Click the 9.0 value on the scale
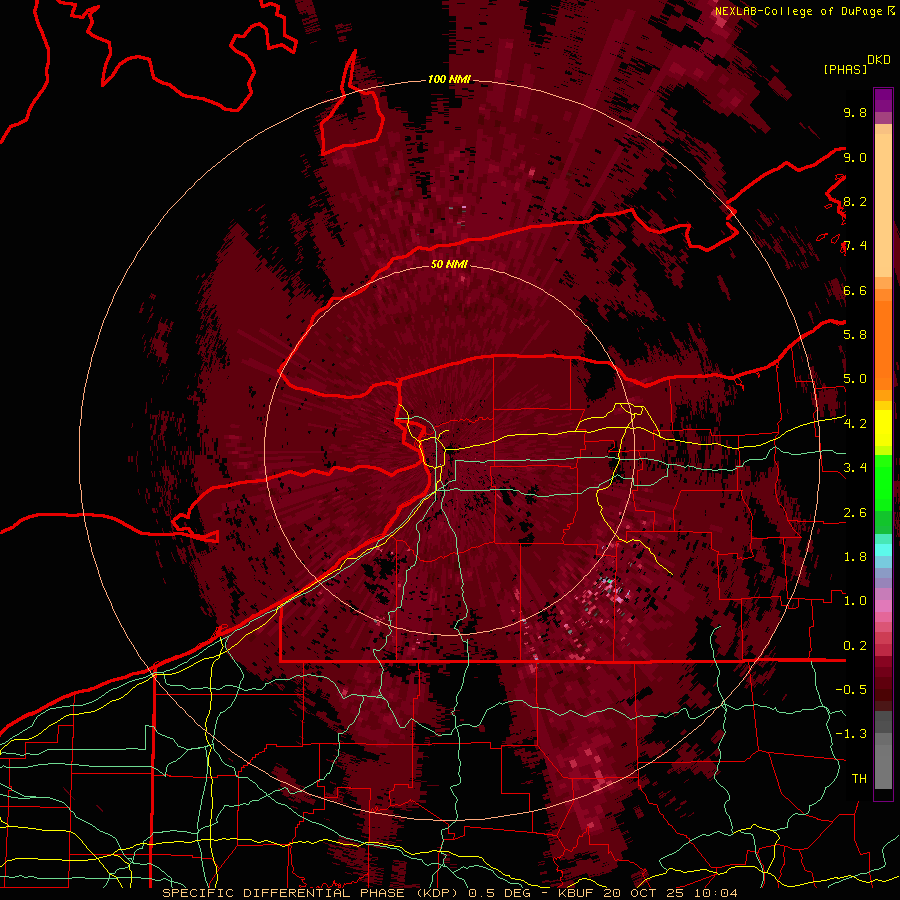 [x=855, y=157]
